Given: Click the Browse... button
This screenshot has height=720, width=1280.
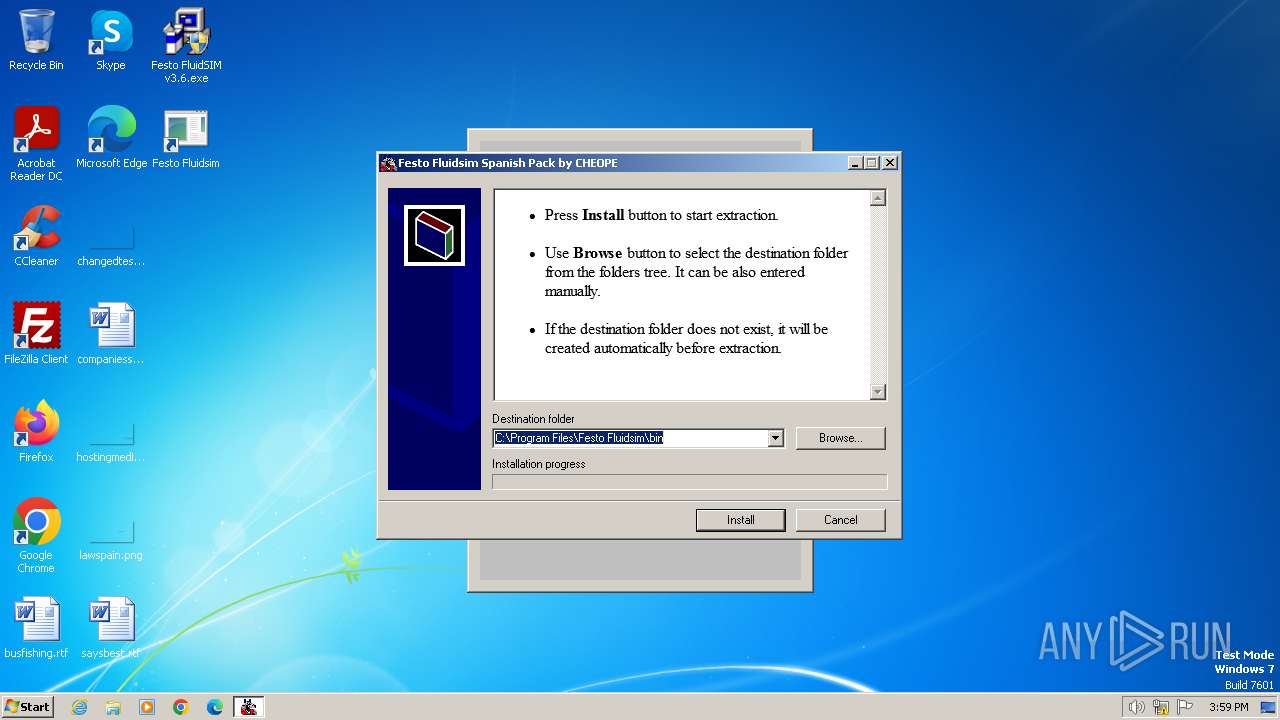Looking at the screenshot, I should click(841, 438).
